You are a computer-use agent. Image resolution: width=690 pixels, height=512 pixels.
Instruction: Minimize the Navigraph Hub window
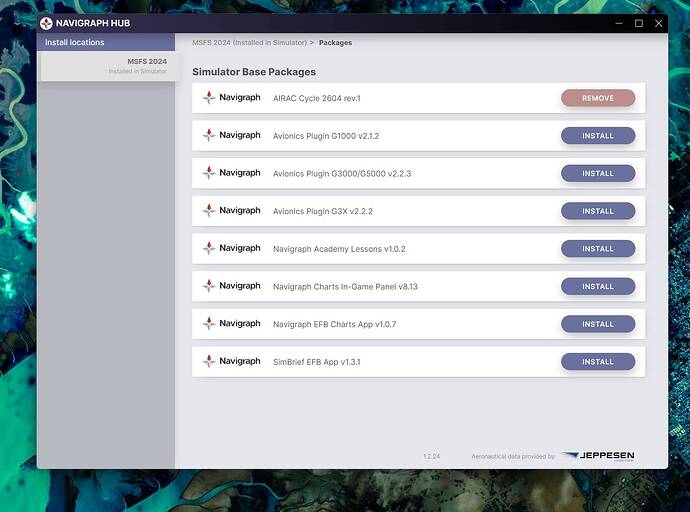pos(619,23)
